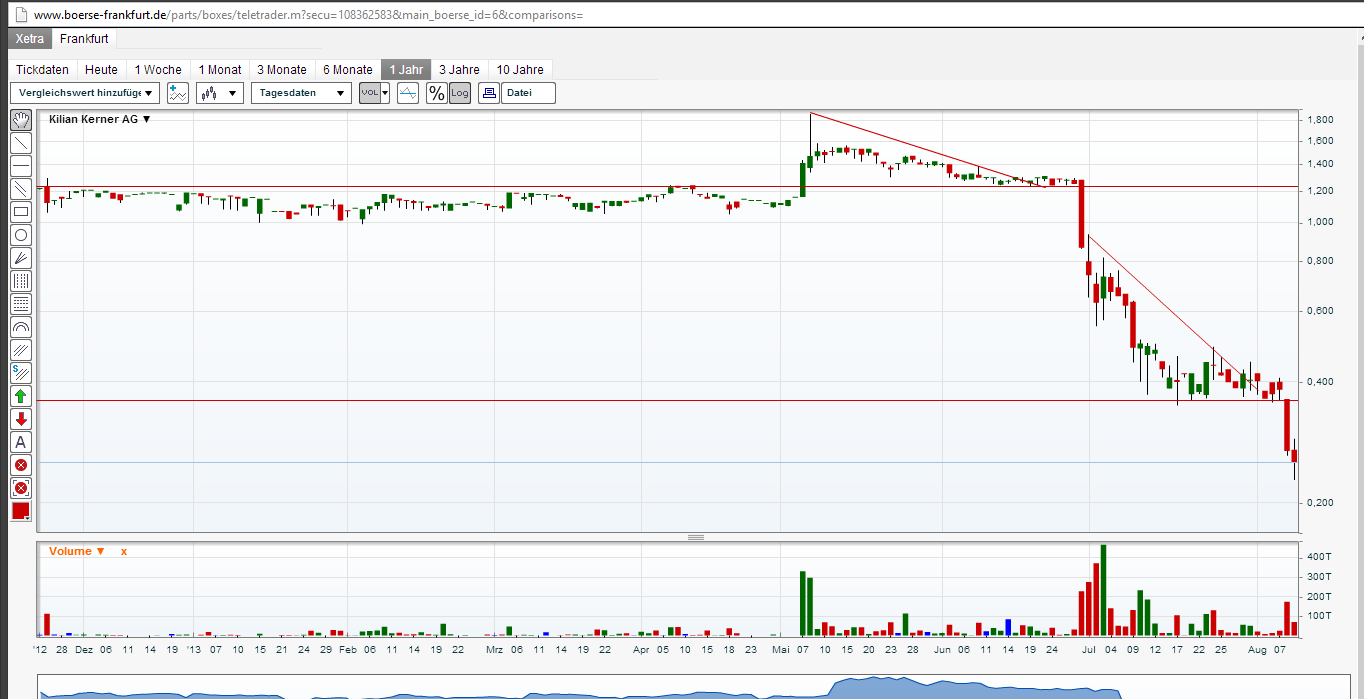The width and height of the screenshot is (1364, 699).
Task: Click the browser address bar URL
Action: coord(308,15)
